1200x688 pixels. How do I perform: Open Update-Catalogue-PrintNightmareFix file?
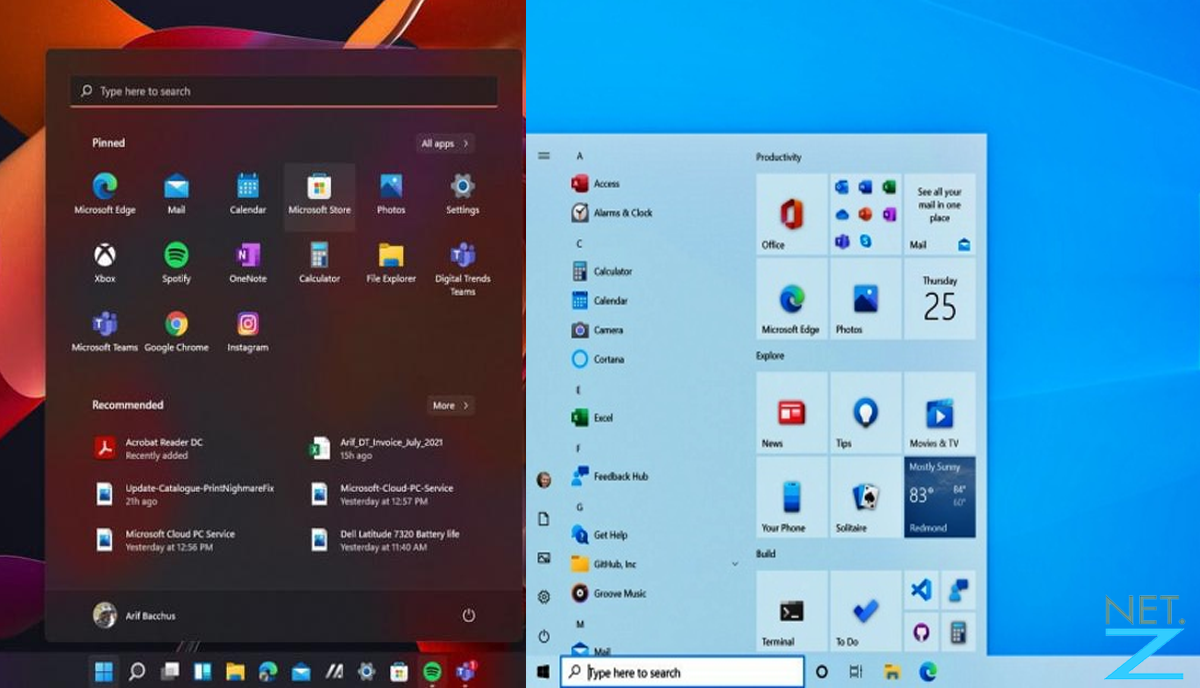tap(184, 494)
